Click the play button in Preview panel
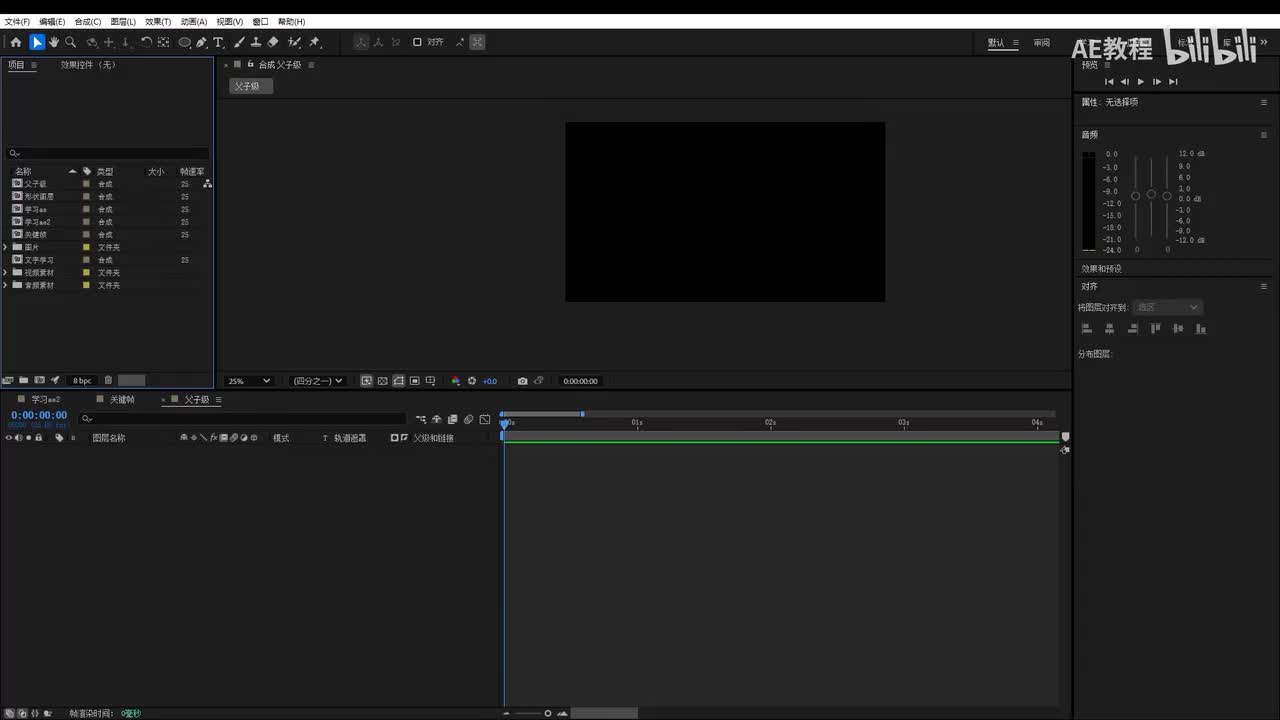 [x=1141, y=81]
